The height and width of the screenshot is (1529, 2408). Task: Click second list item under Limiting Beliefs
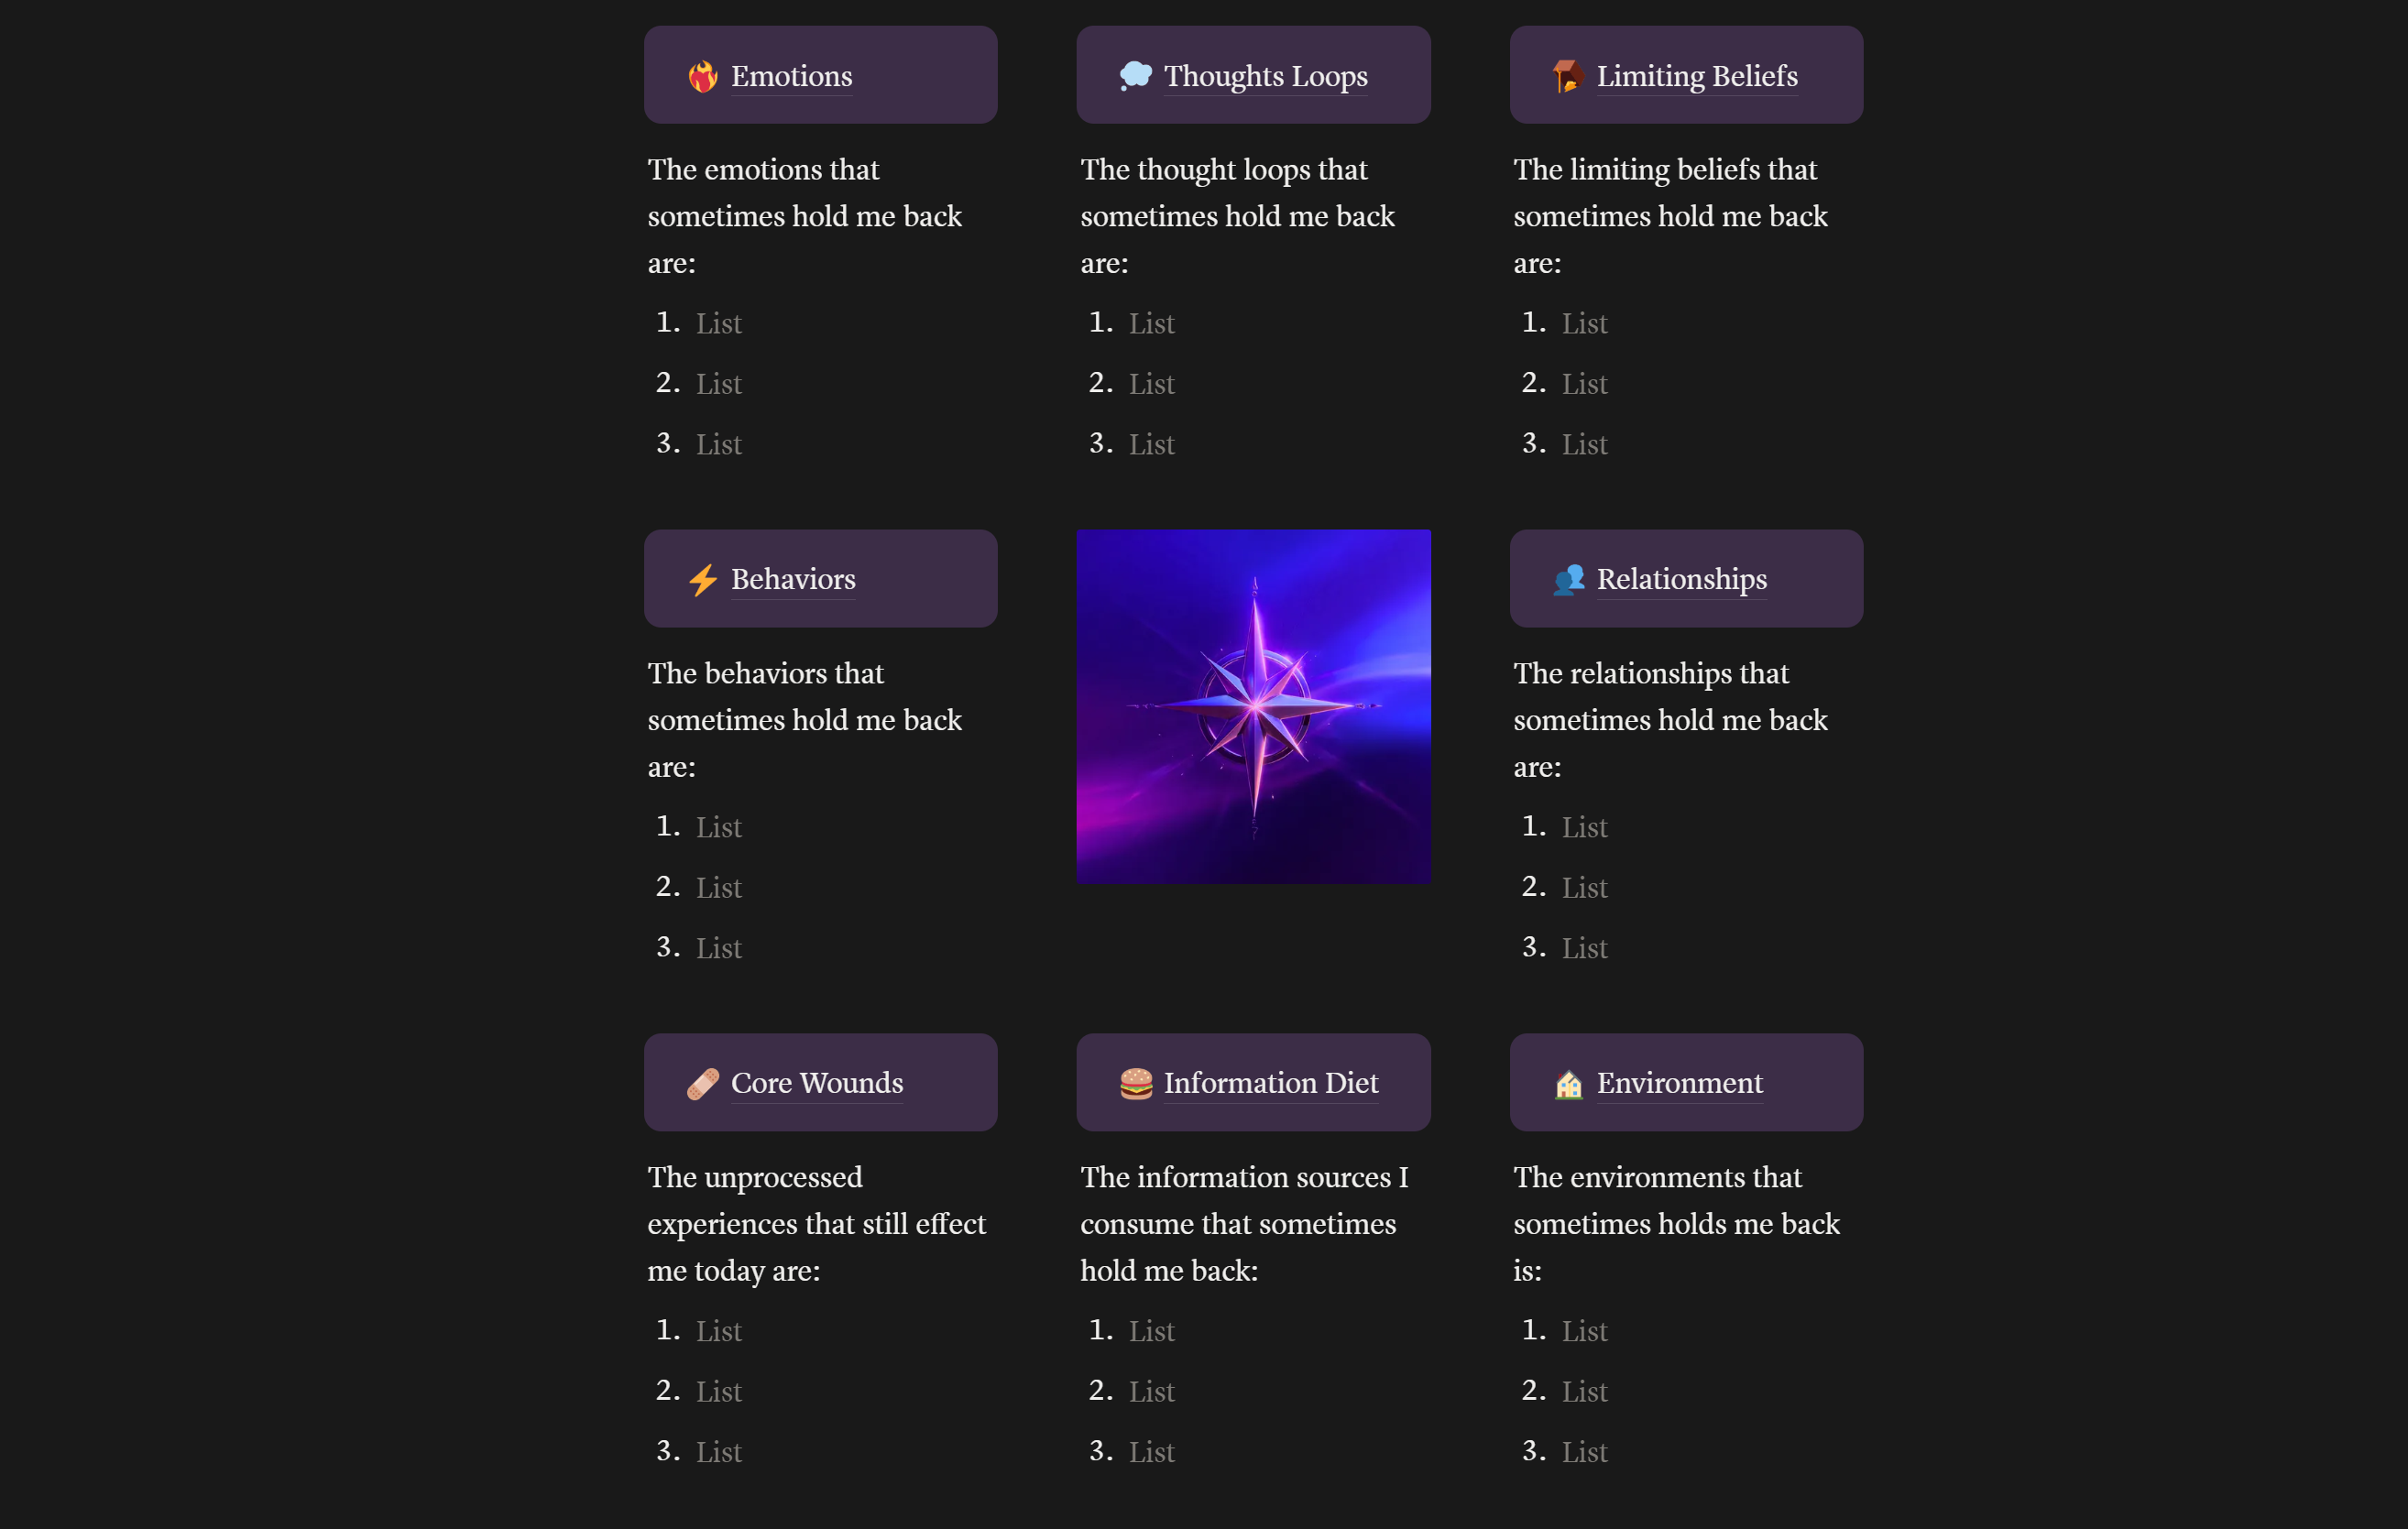(x=1584, y=384)
